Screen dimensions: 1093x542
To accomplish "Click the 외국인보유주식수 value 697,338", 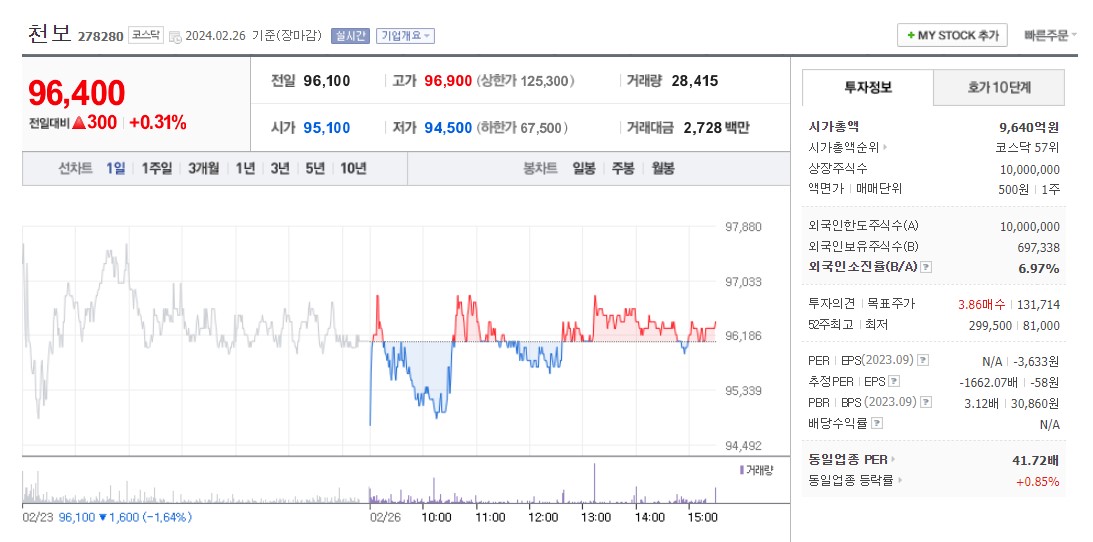I will [x=1038, y=247].
